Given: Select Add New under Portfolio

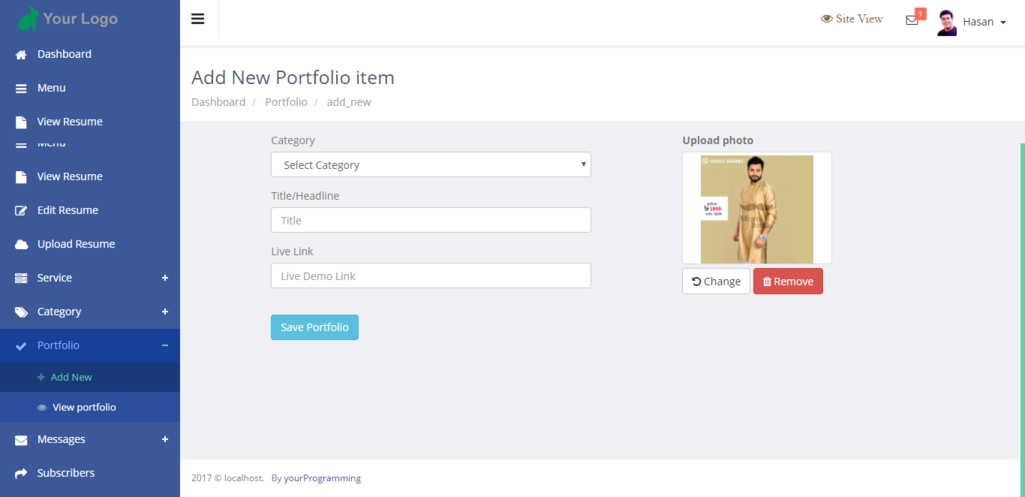Looking at the screenshot, I should 71,377.
